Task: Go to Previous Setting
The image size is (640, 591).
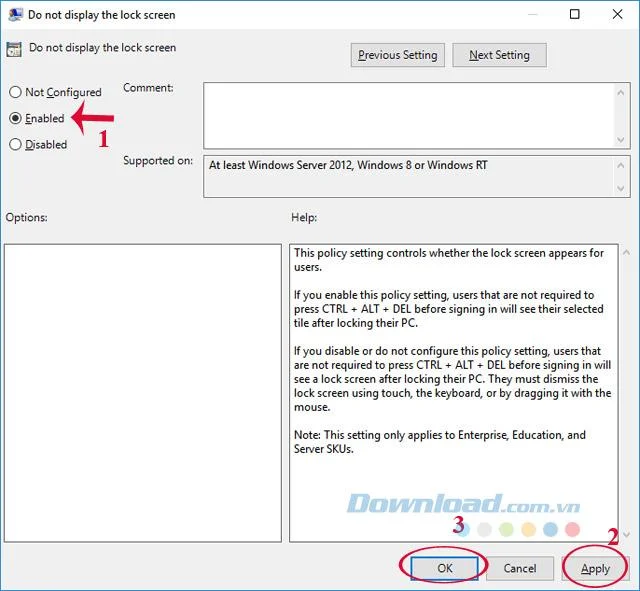Action: click(398, 55)
